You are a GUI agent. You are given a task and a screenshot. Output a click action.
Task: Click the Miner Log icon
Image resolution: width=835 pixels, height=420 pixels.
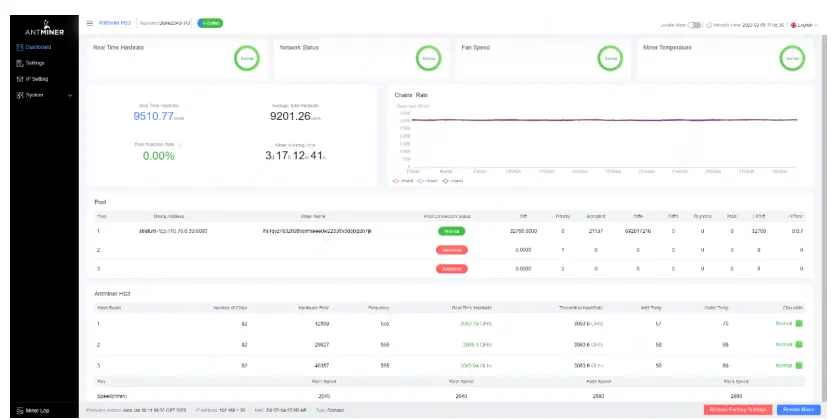click(x=20, y=410)
